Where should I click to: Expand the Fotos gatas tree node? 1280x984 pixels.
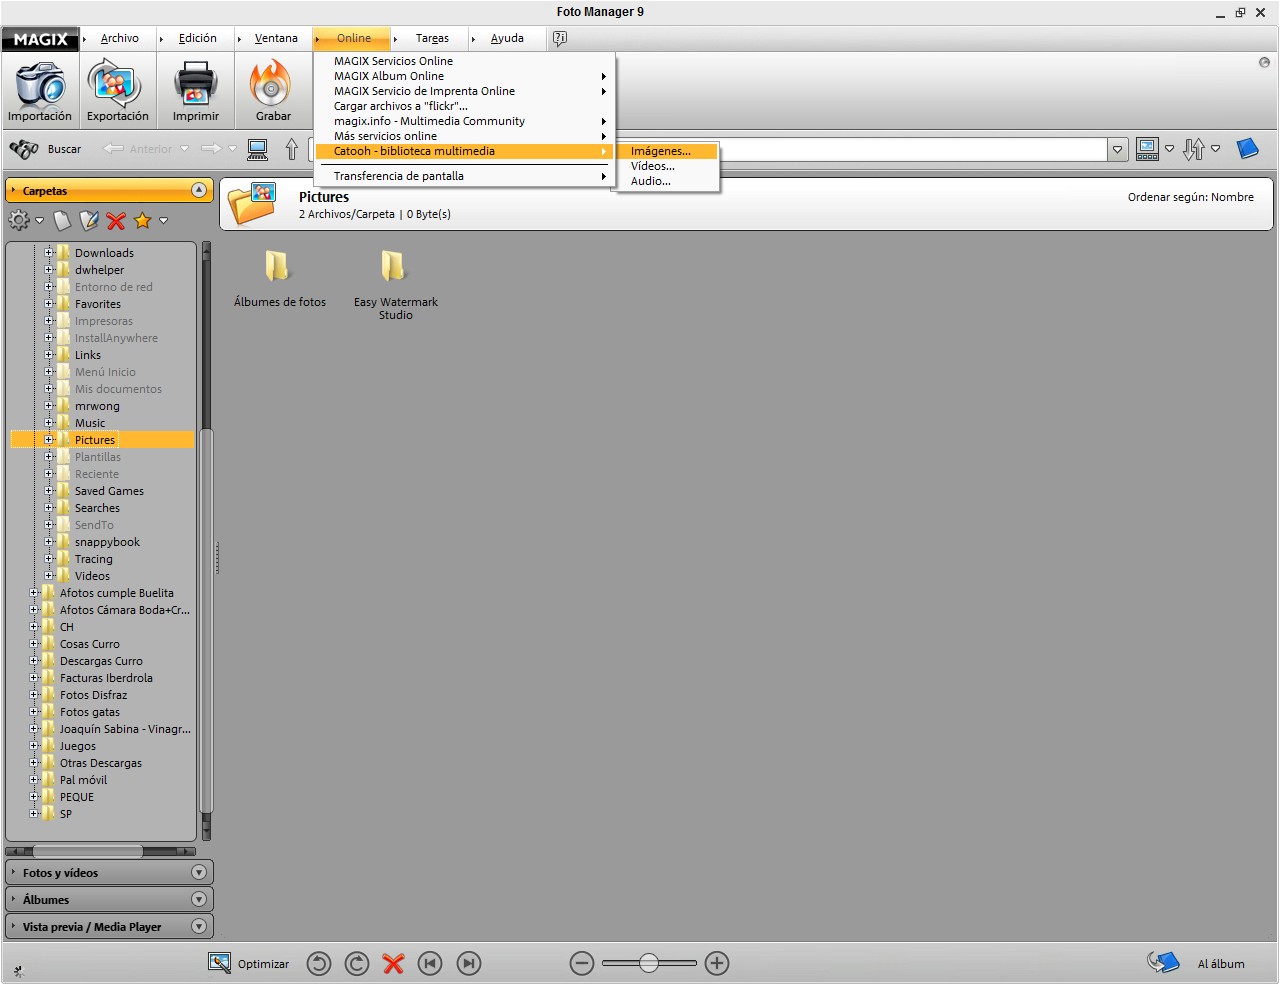tap(34, 712)
